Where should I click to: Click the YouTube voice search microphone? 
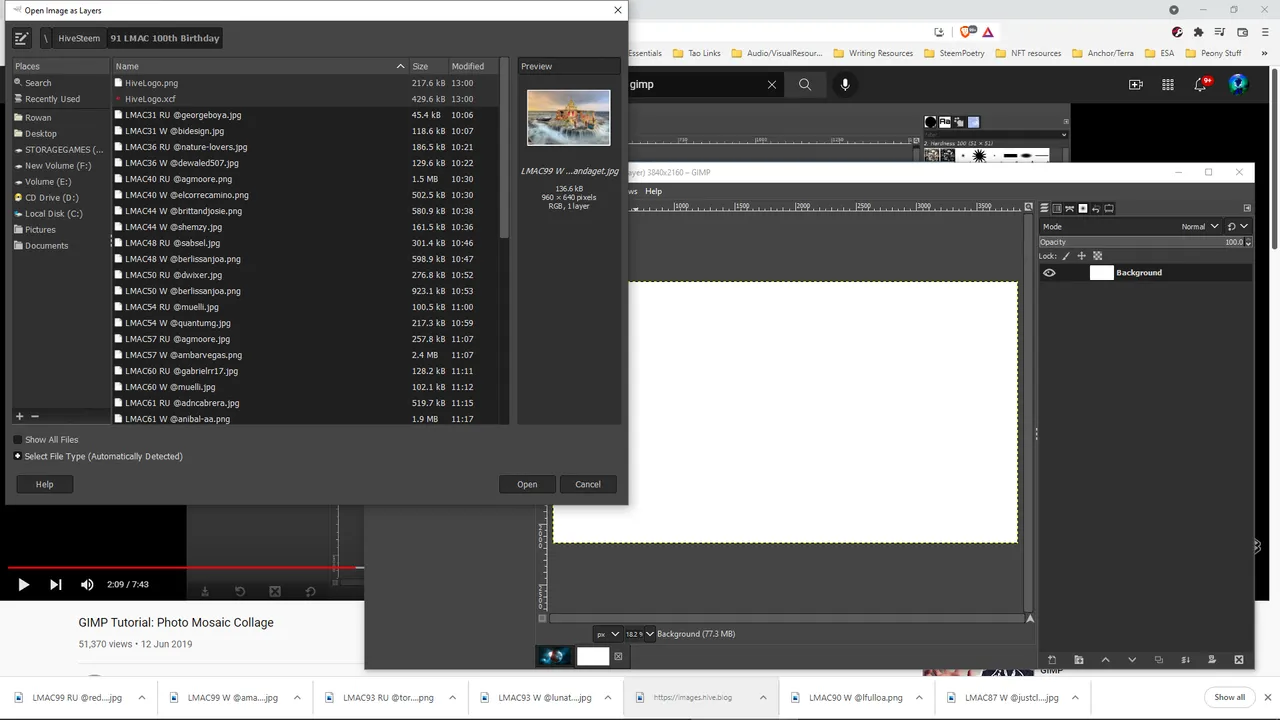click(845, 85)
